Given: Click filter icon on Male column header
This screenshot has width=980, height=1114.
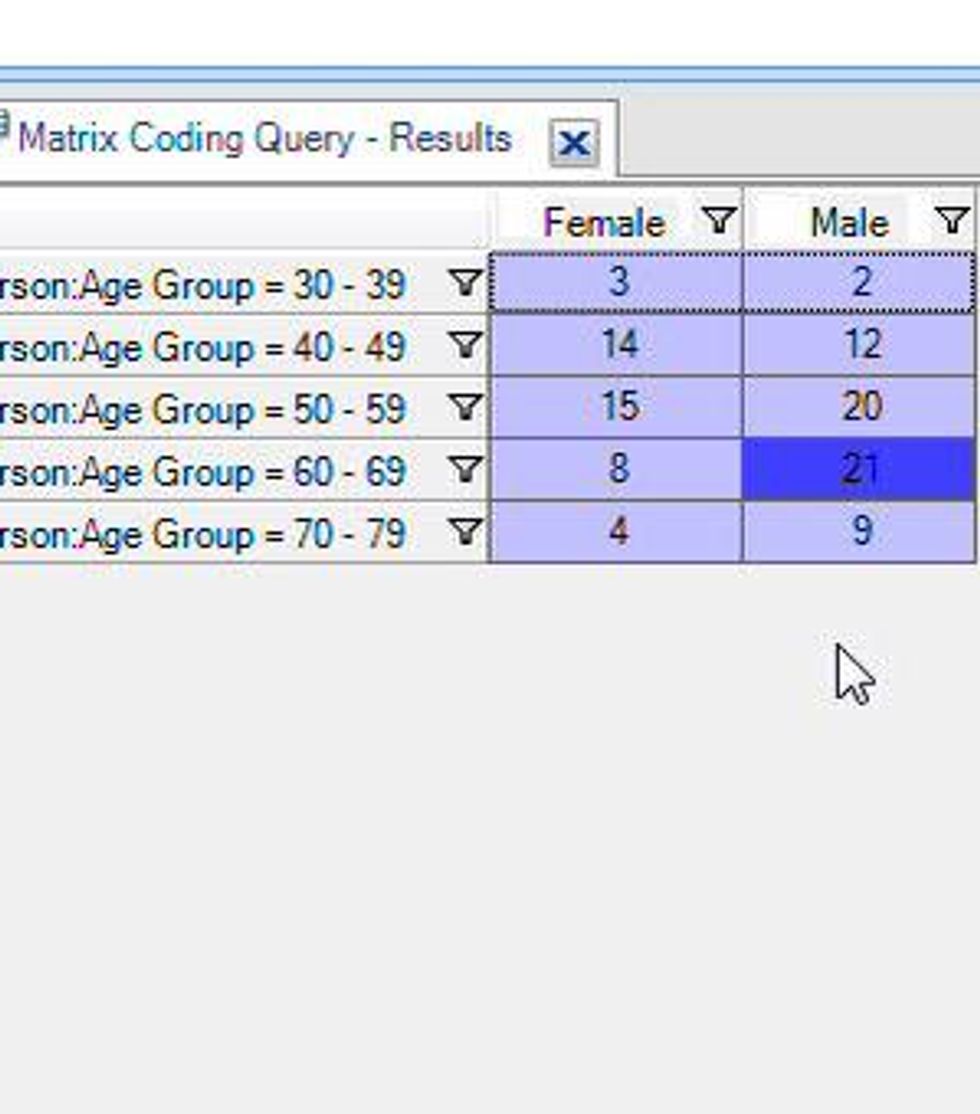Looking at the screenshot, I should pyautogui.click(x=953, y=221).
